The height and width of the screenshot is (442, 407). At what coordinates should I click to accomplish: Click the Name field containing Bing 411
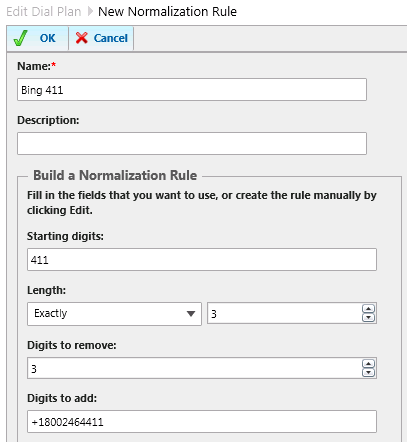coord(192,90)
